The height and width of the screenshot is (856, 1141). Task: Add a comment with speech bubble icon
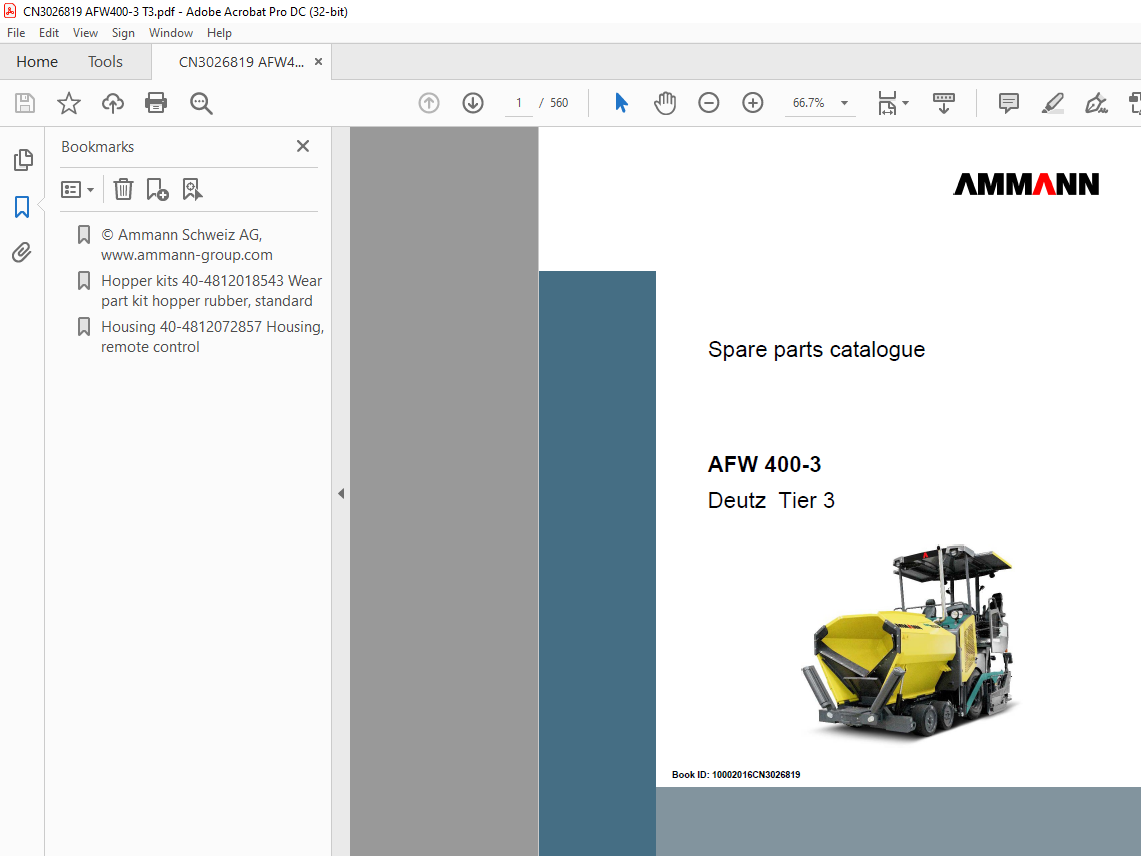1009,103
